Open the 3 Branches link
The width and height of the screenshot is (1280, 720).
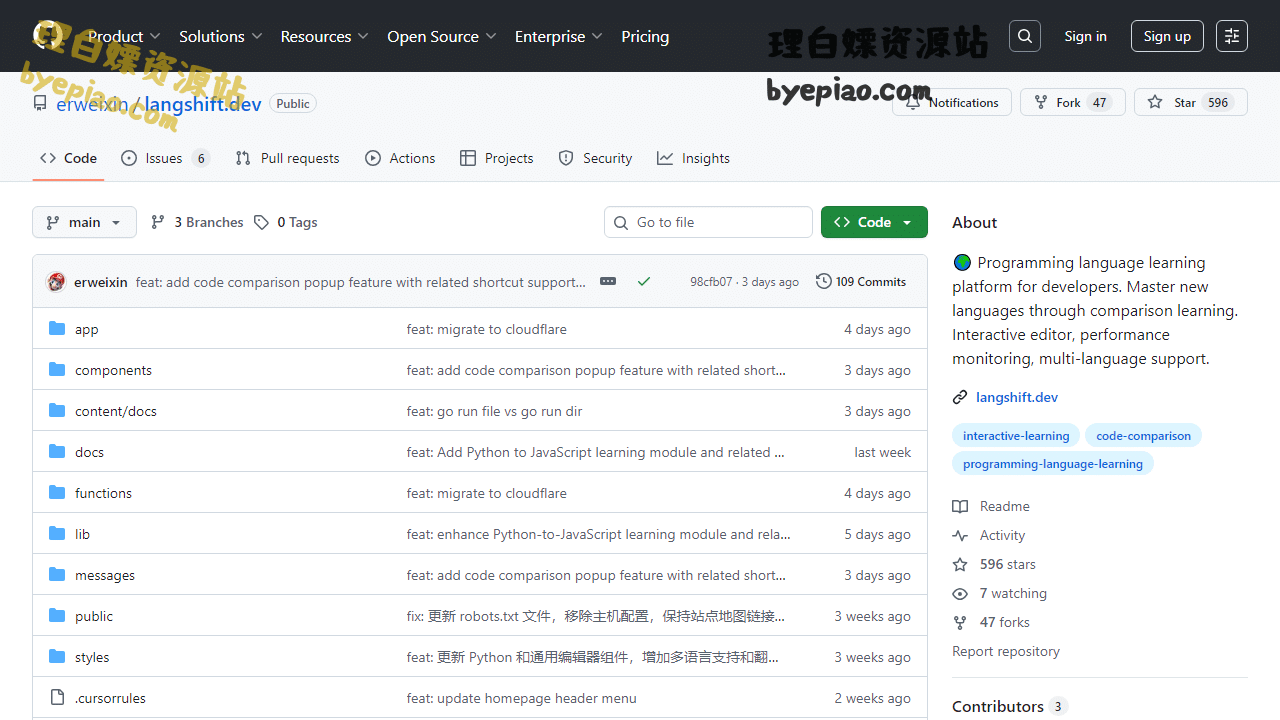pos(197,222)
